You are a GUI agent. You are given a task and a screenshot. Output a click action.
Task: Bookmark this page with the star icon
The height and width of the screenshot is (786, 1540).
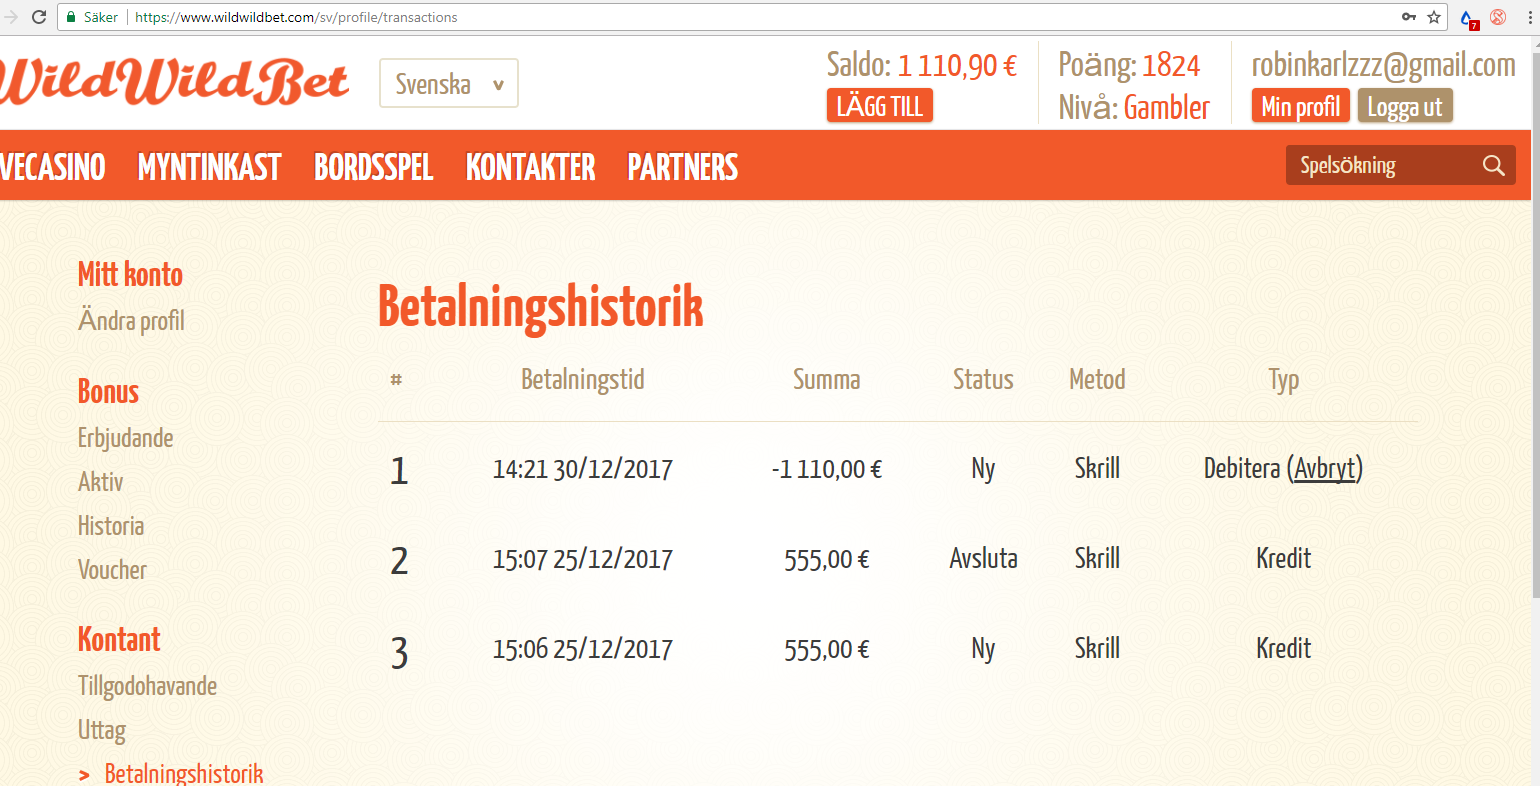pos(1434,17)
